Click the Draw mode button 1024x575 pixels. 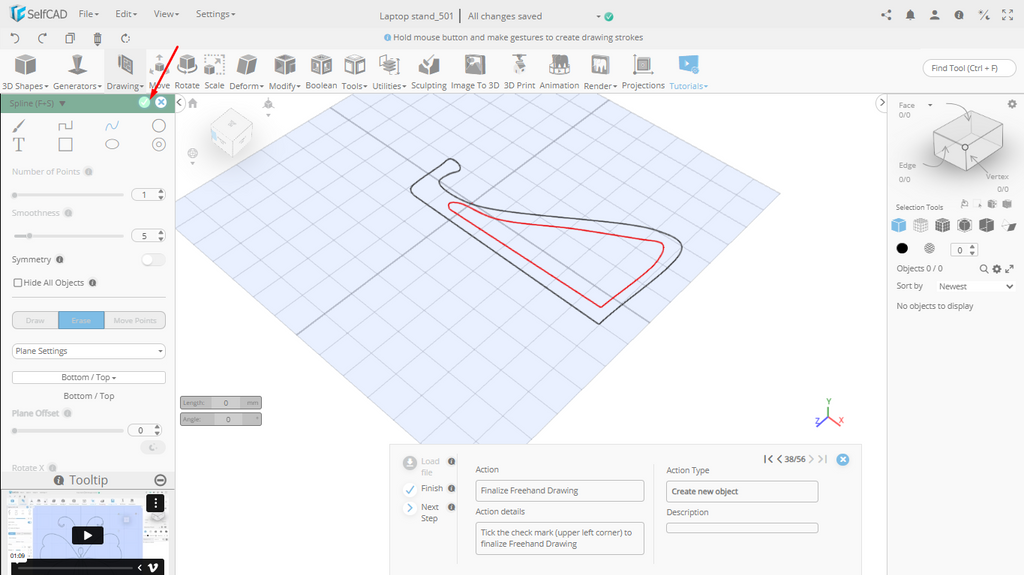35,321
